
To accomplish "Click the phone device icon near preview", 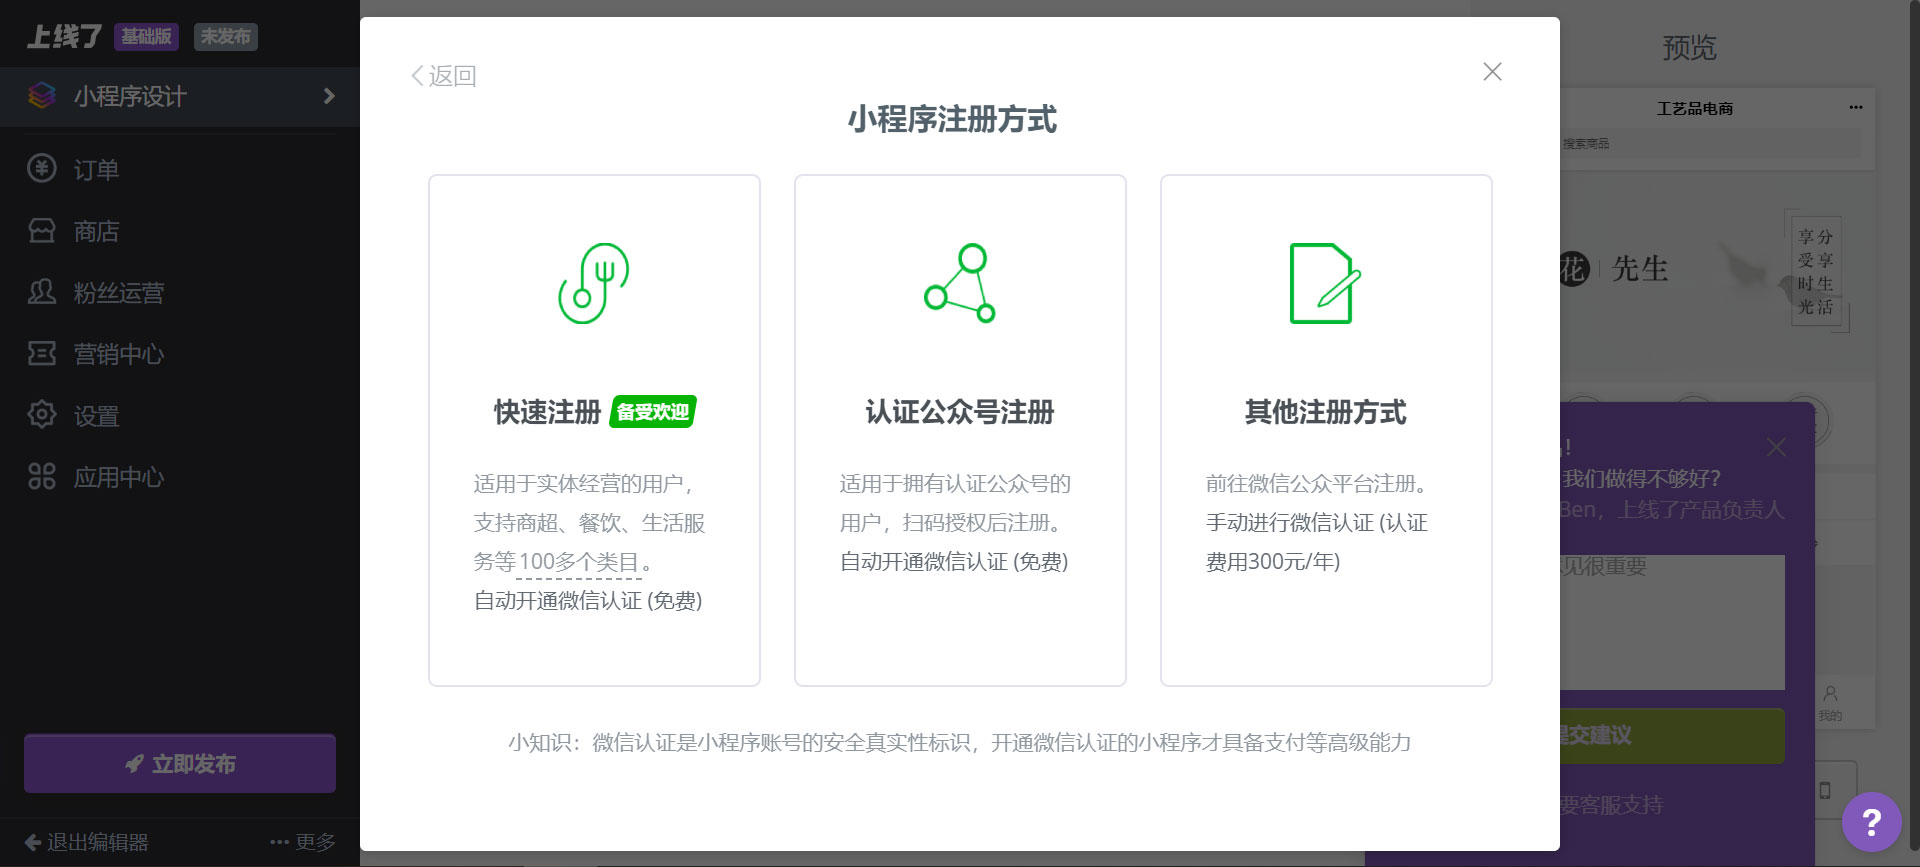I will tap(1825, 790).
